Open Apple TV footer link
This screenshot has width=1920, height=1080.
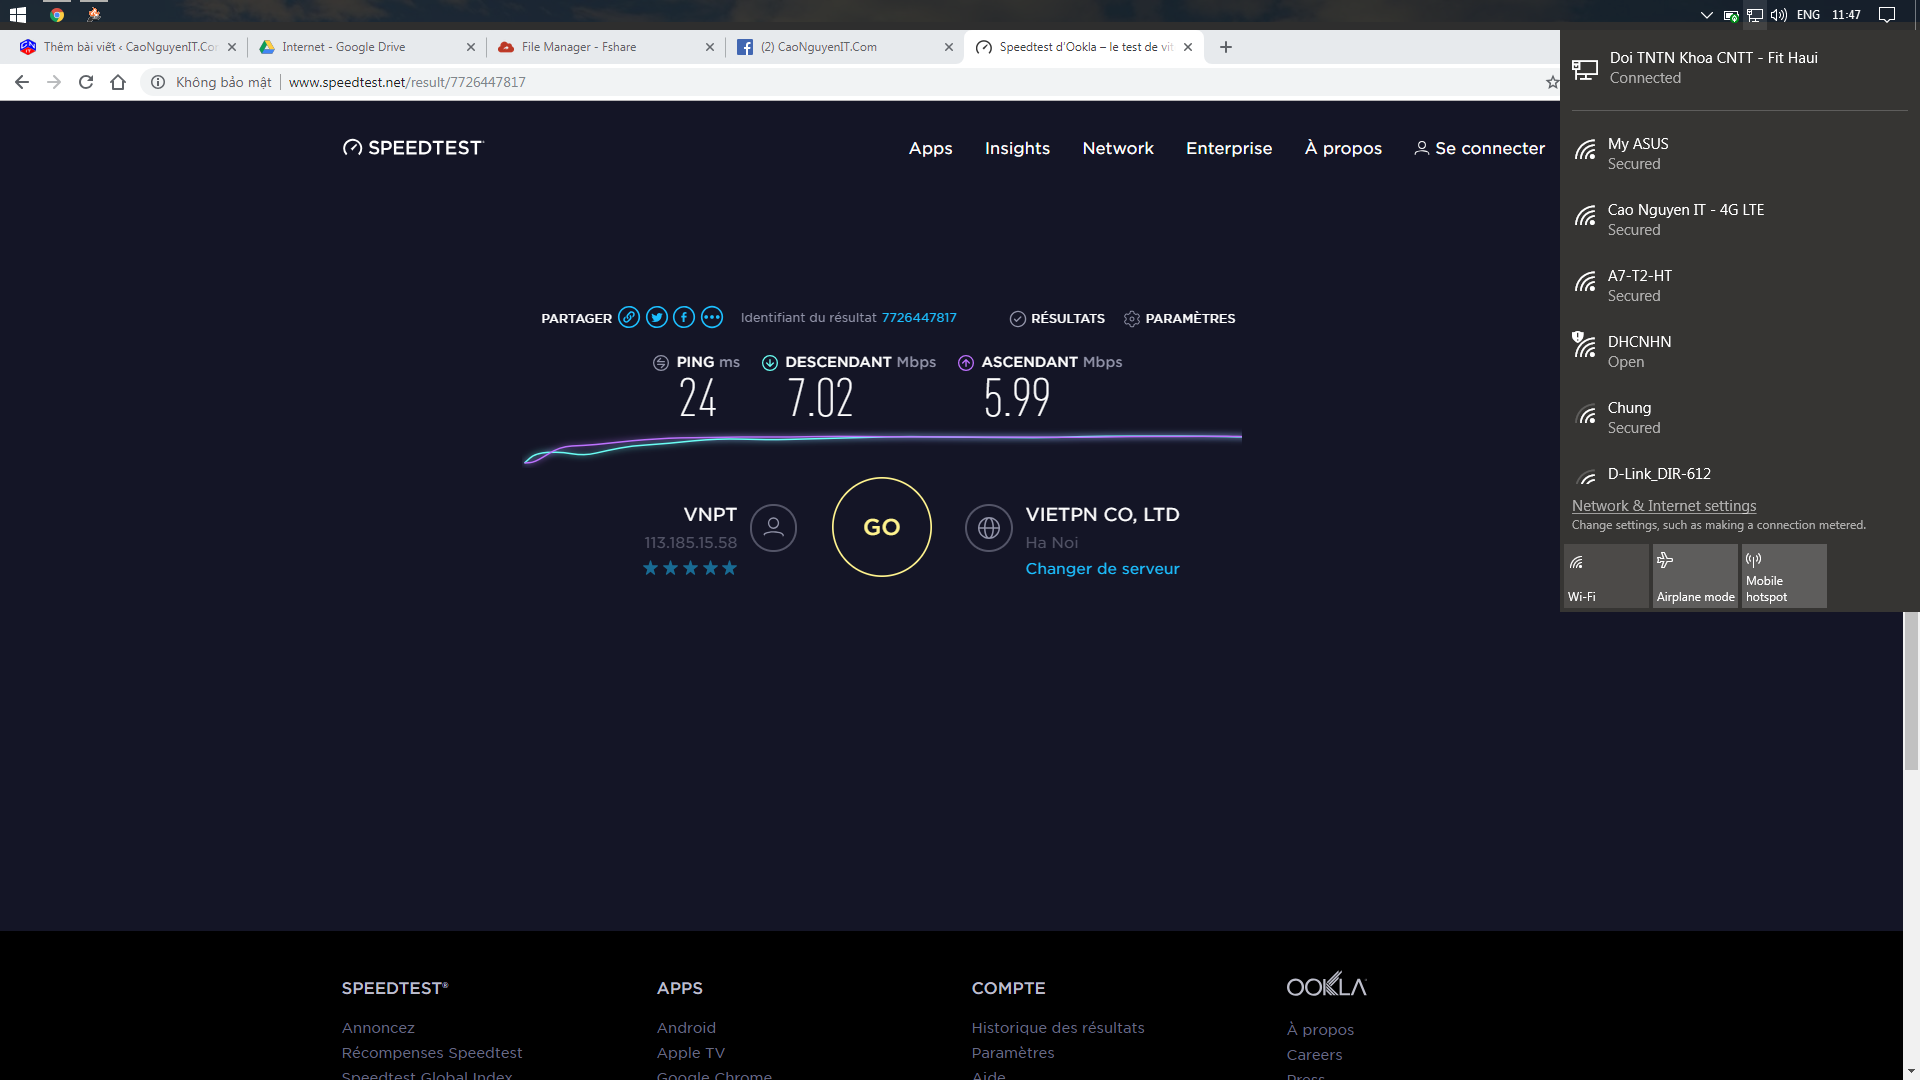click(x=690, y=1052)
